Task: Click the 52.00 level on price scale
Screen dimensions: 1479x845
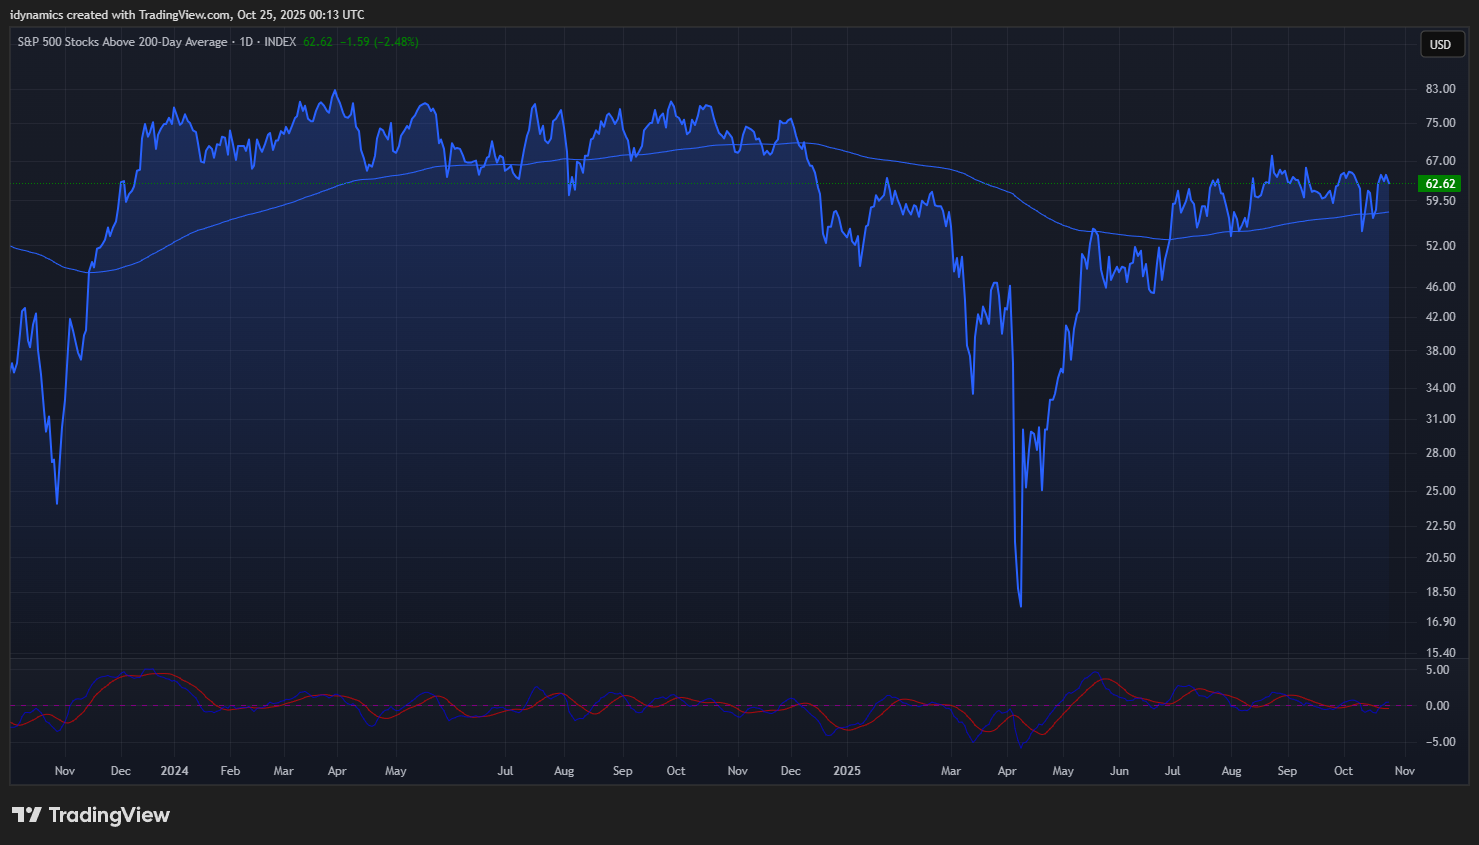Action: click(x=1440, y=246)
